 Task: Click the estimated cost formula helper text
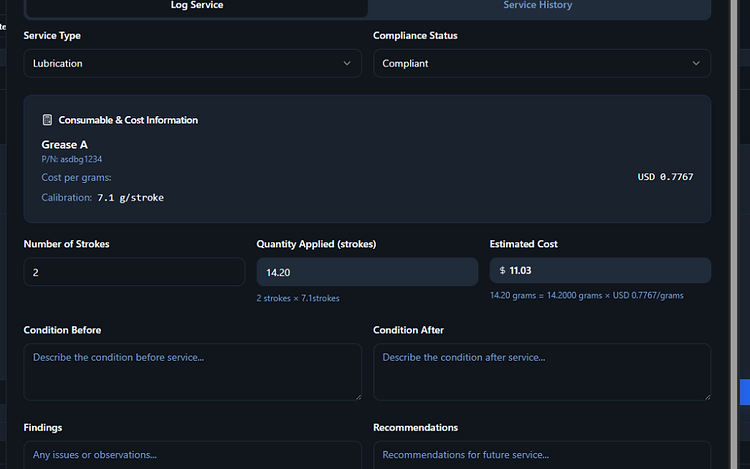[586, 295]
